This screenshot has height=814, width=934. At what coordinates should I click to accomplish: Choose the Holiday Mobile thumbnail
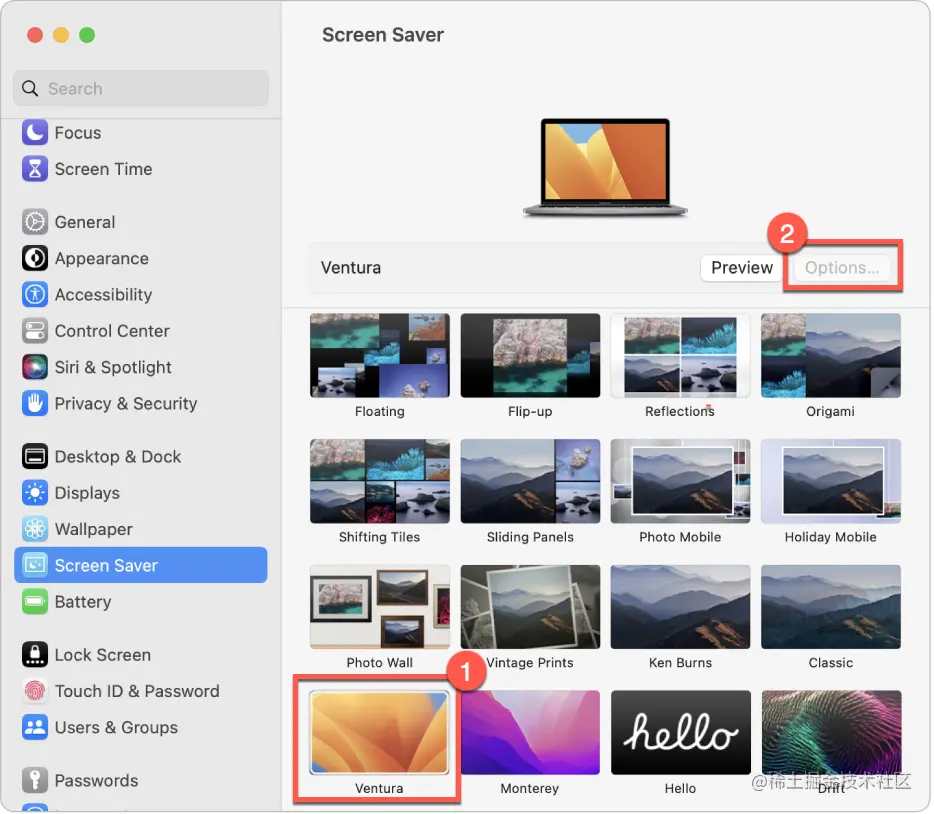pos(830,481)
